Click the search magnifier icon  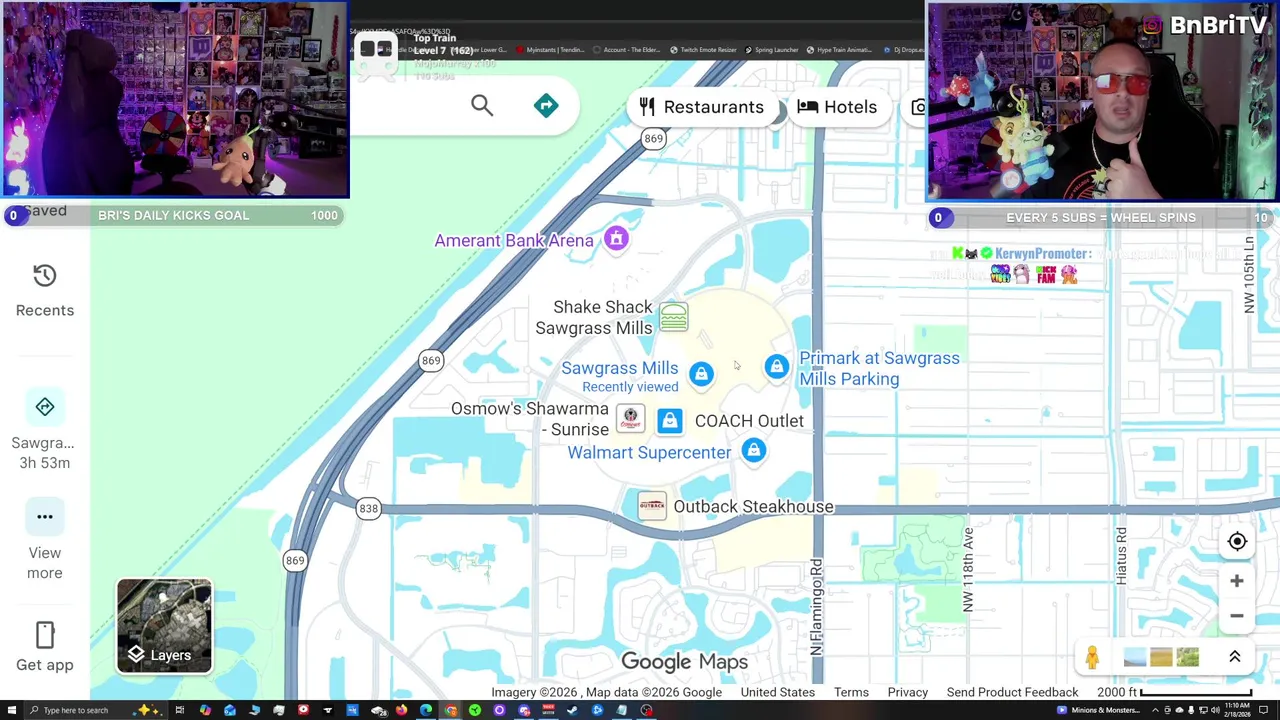[x=482, y=105]
